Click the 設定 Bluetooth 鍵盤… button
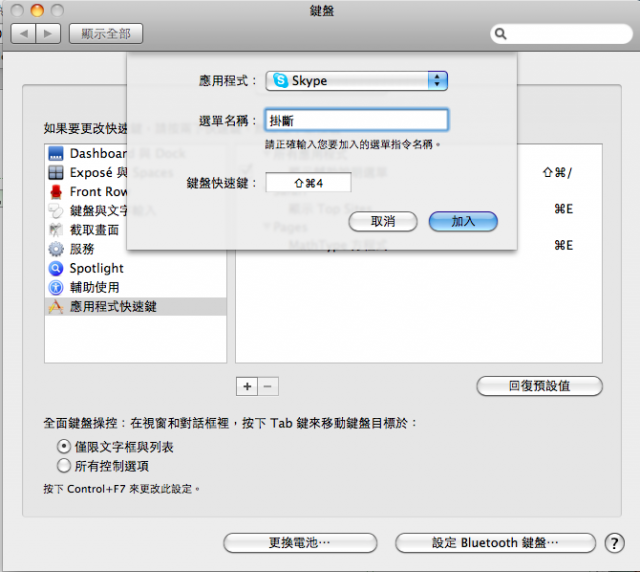The image size is (640, 572). click(x=495, y=543)
